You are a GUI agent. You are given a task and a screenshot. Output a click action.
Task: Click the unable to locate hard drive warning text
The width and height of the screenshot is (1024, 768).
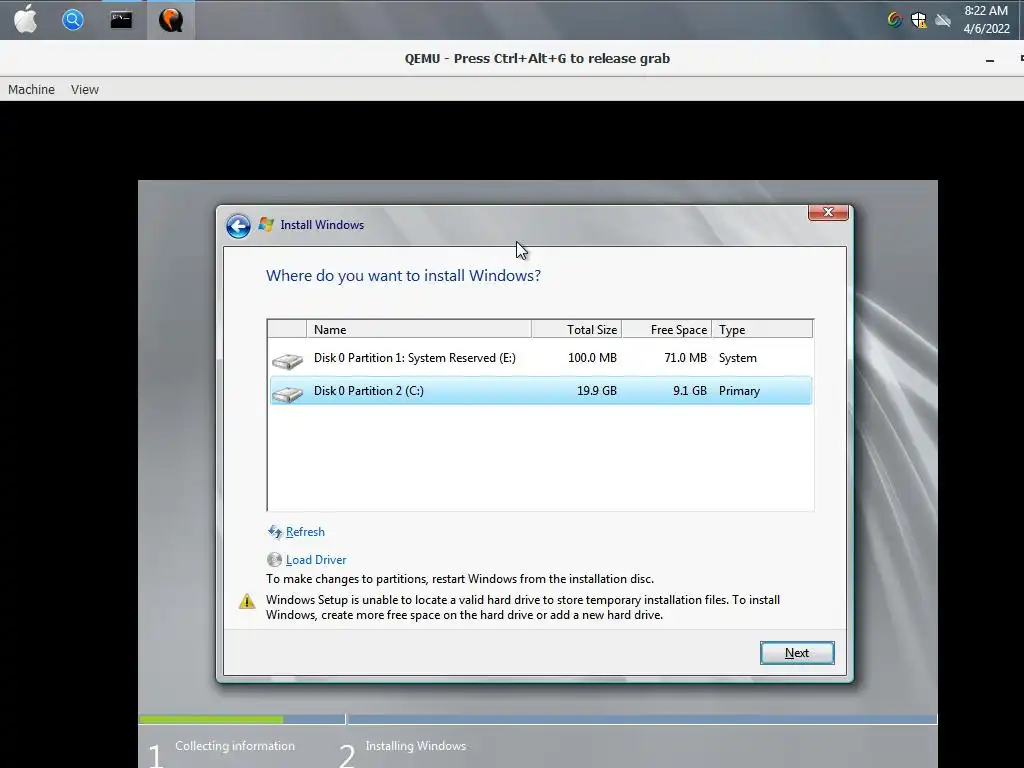click(522, 607)
